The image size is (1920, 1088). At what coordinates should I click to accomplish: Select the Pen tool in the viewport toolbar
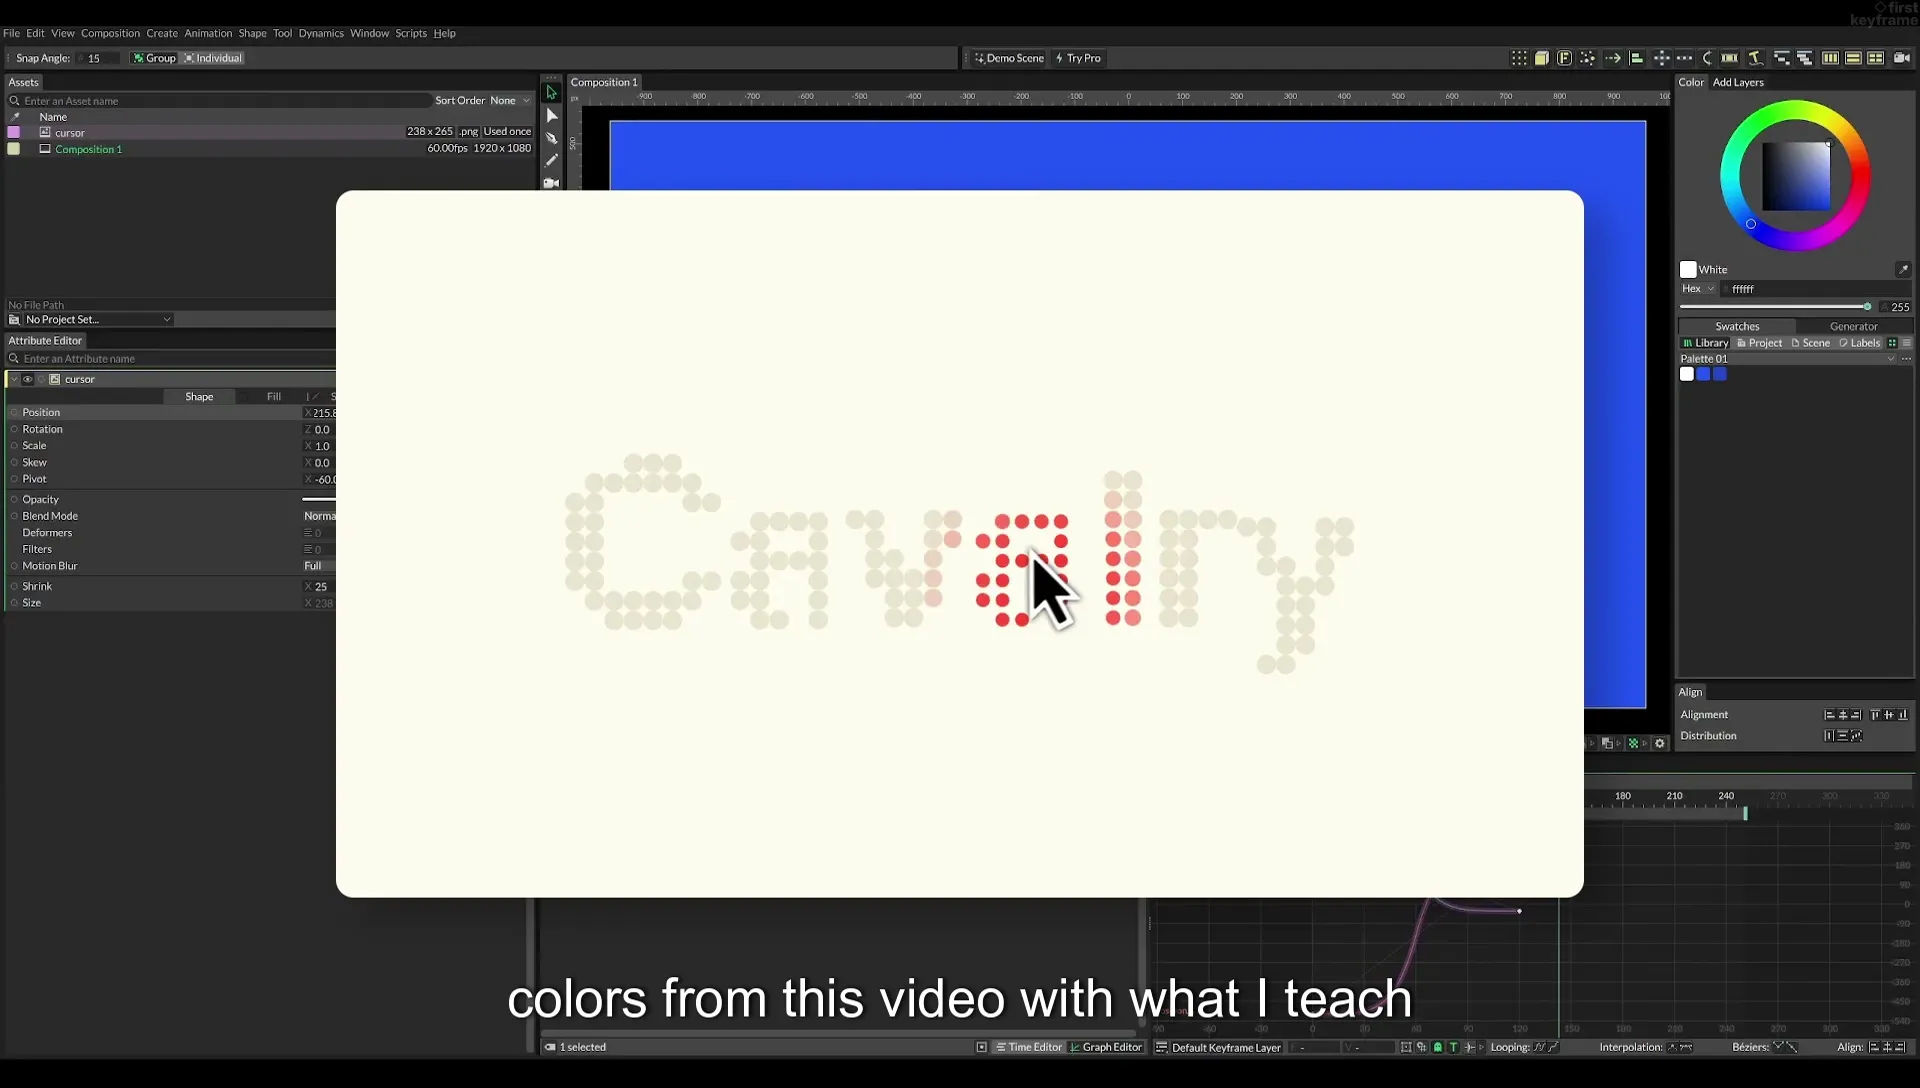[551, 139]
